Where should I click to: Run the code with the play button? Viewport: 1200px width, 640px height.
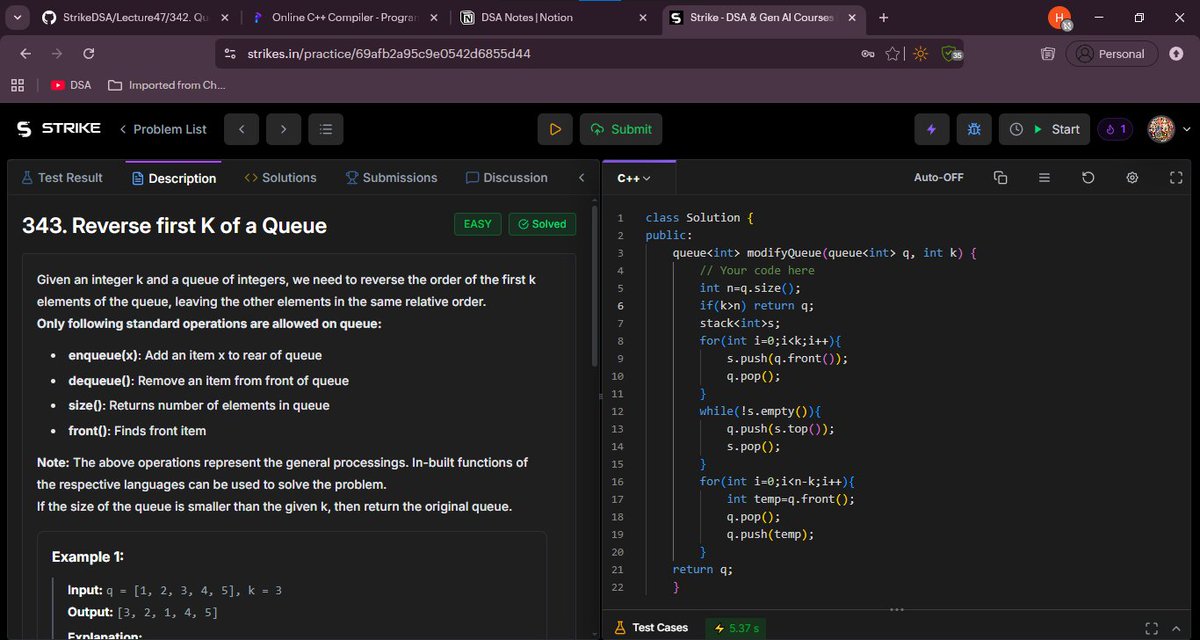pos(555,129)
